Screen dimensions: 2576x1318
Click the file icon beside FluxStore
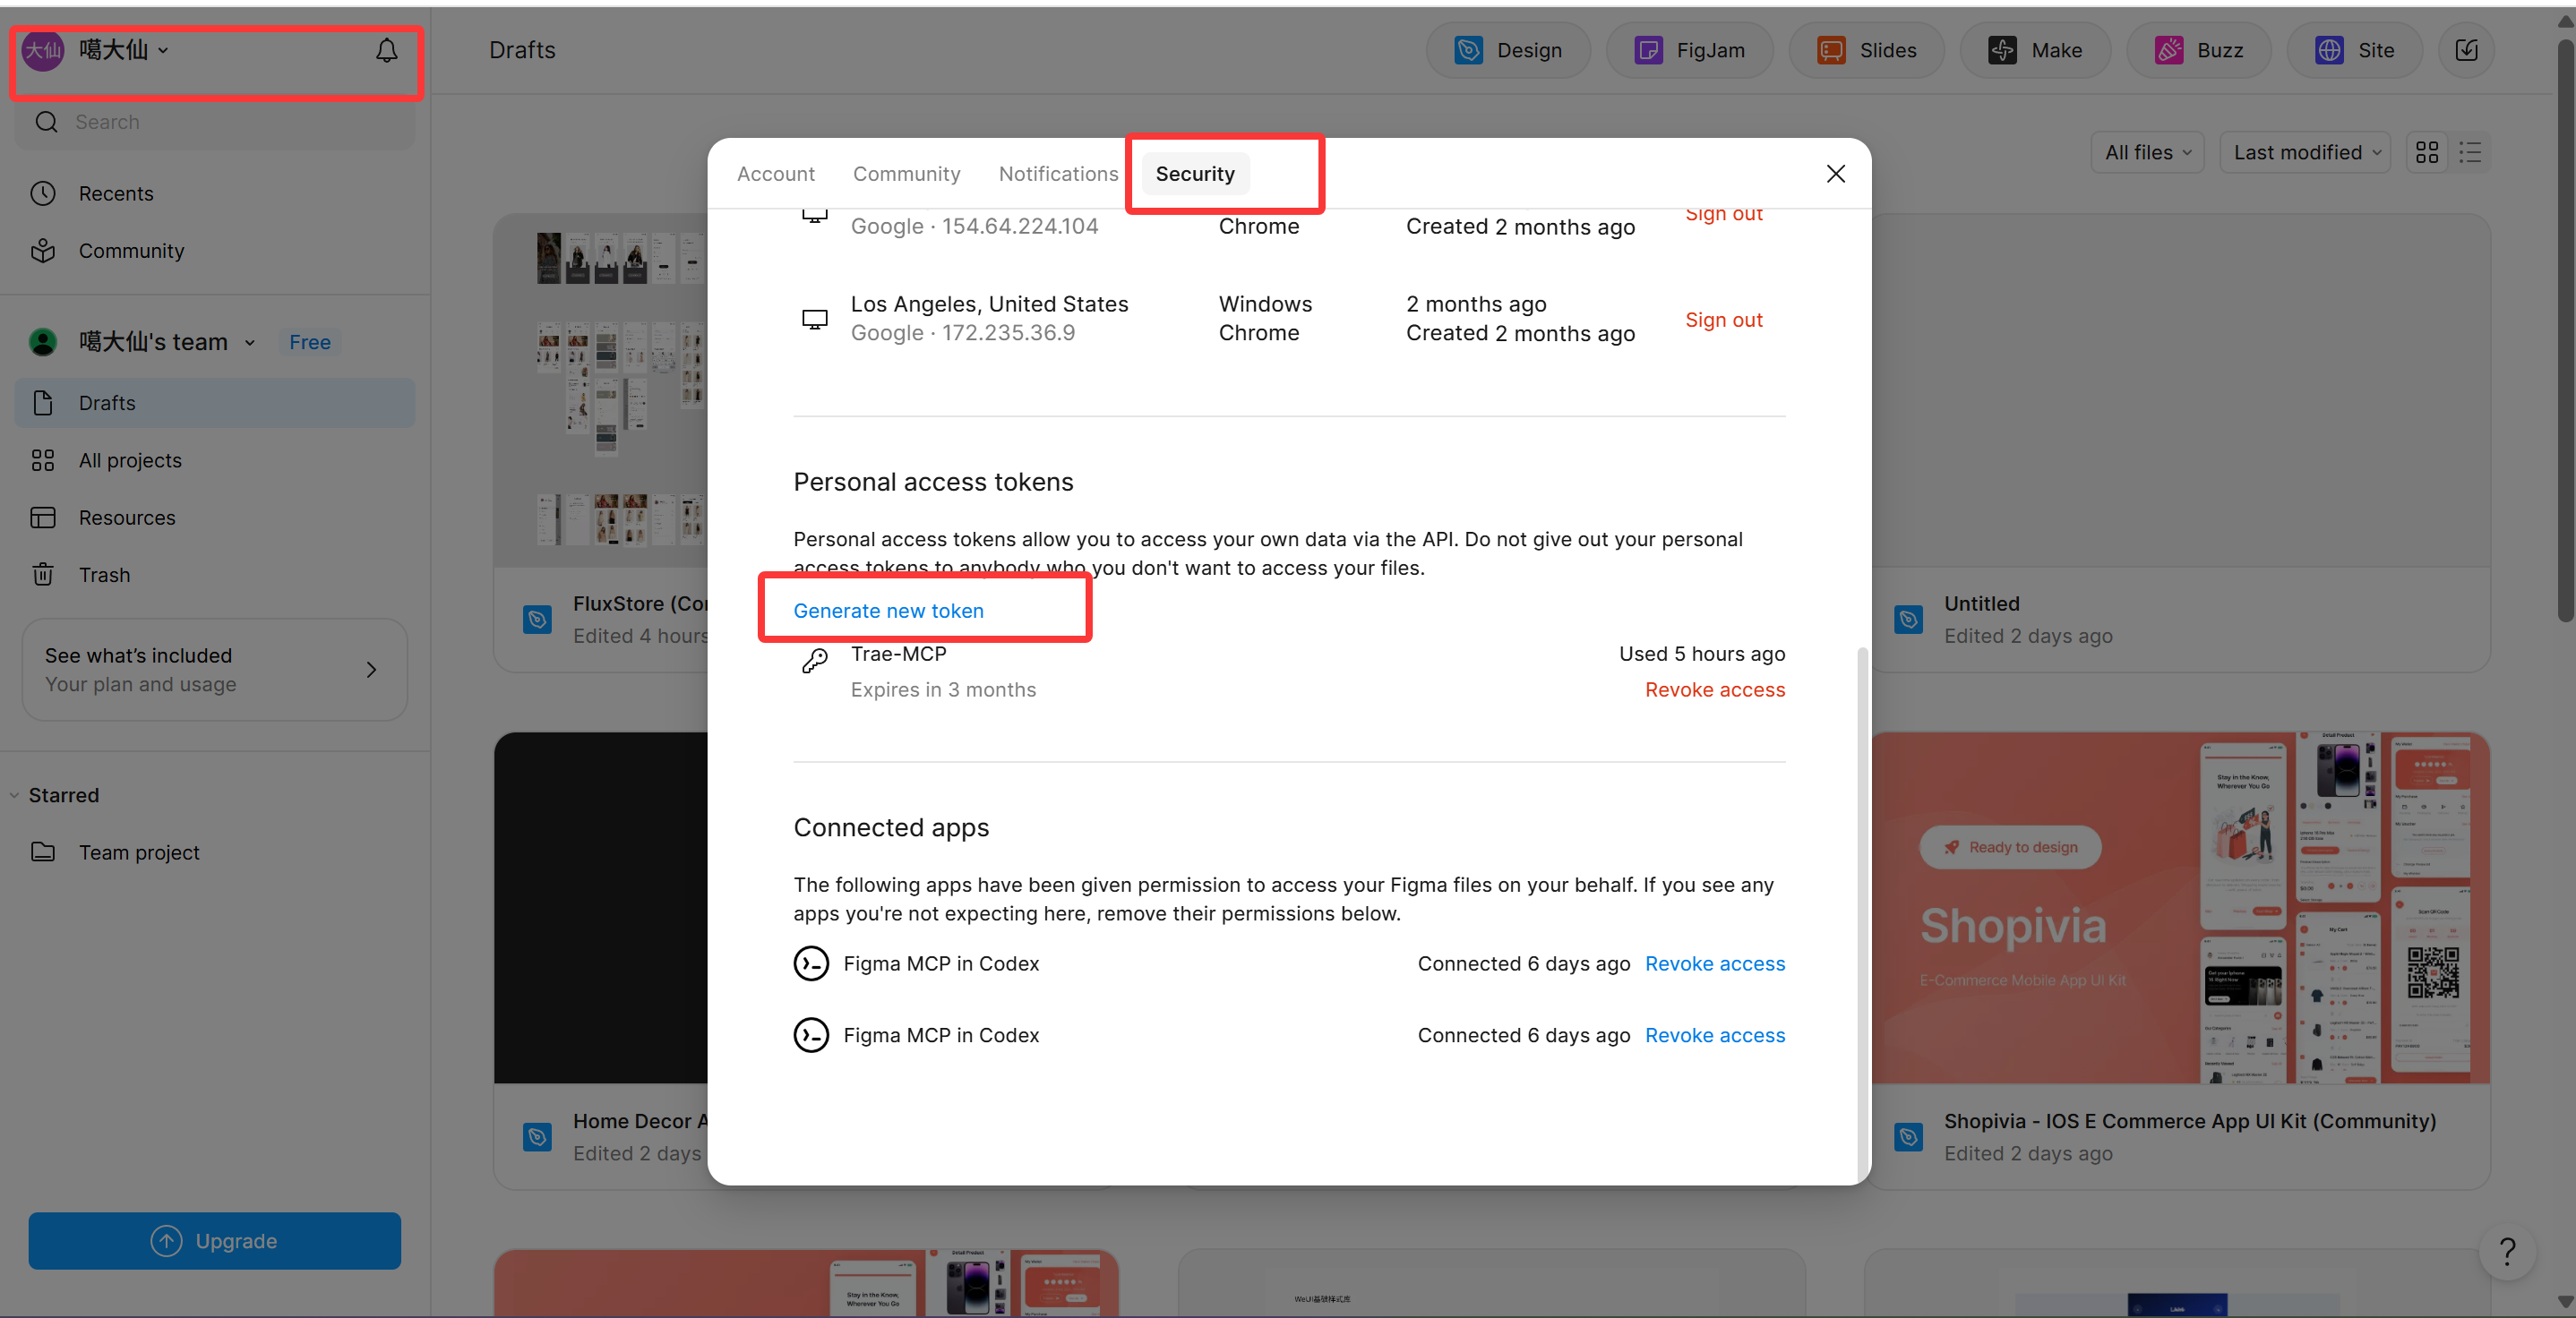537,620
